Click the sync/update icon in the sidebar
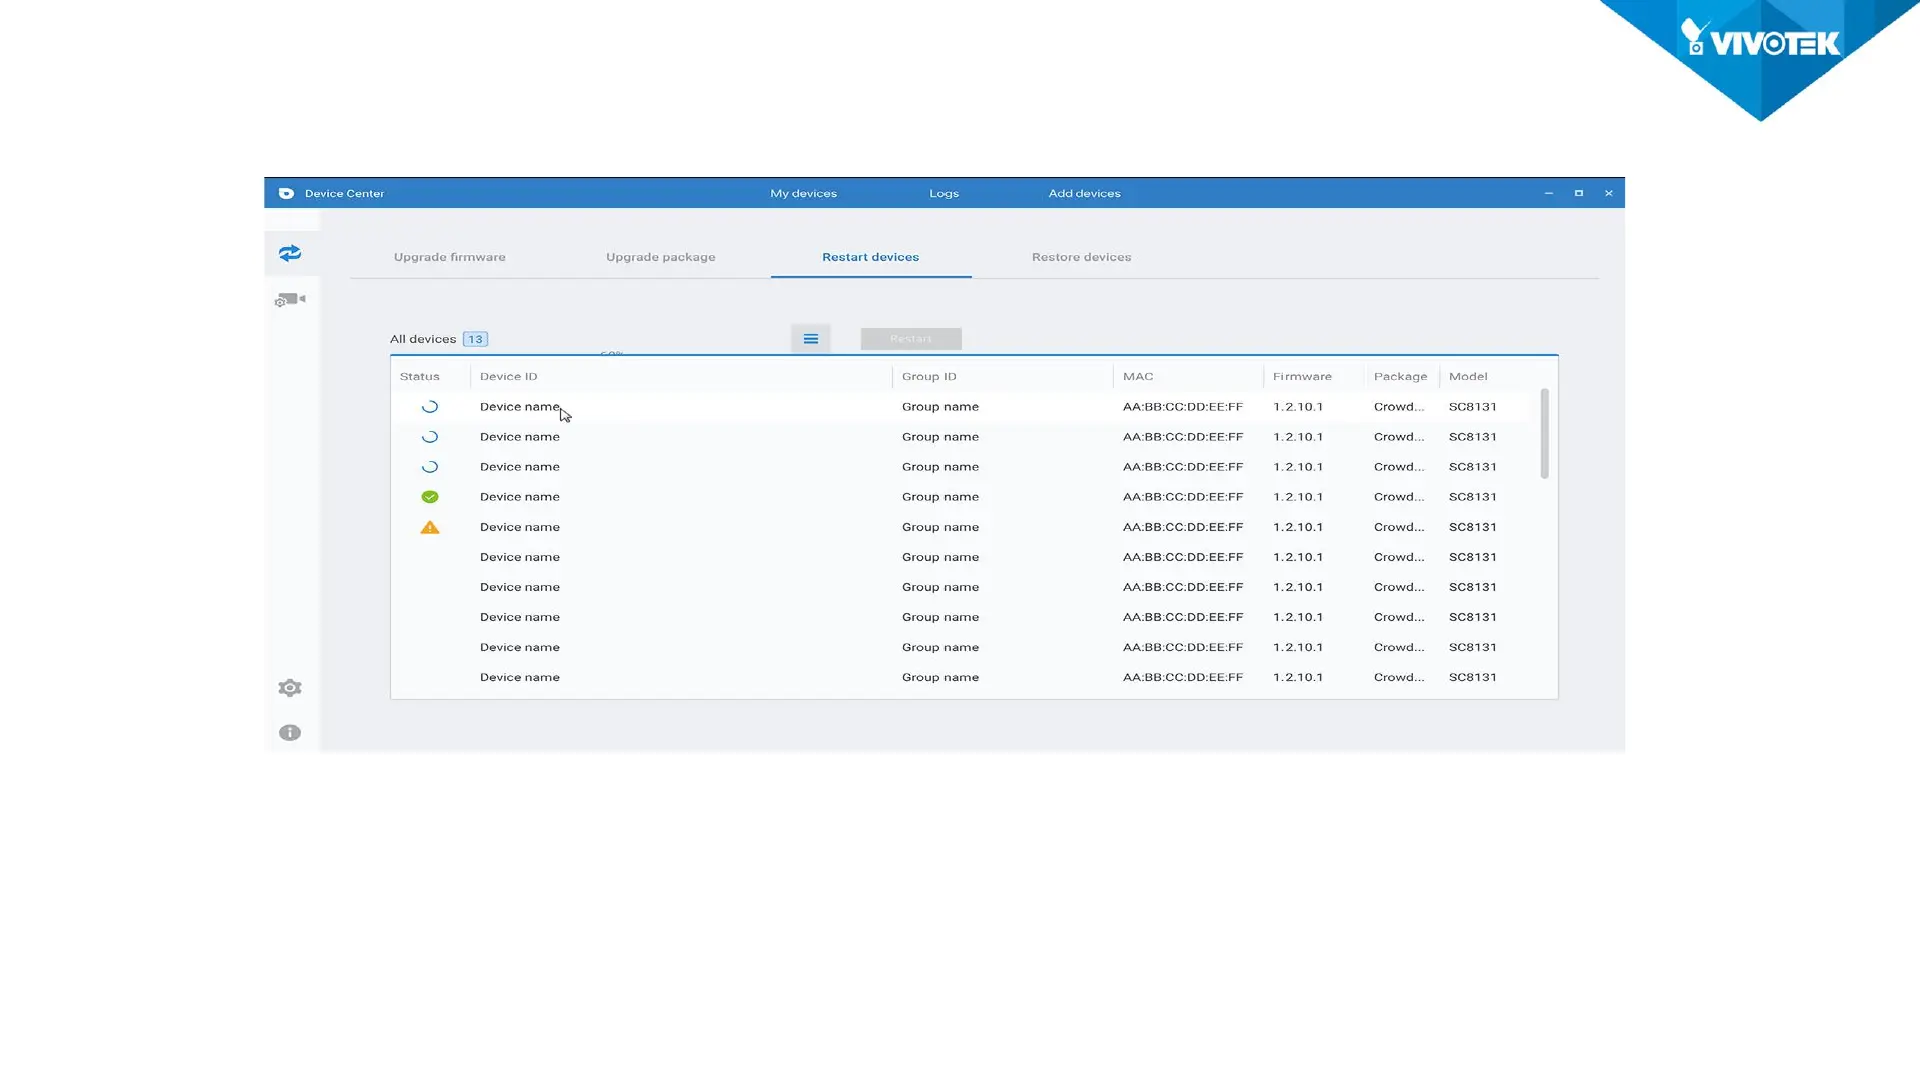 tap(290, 253)
